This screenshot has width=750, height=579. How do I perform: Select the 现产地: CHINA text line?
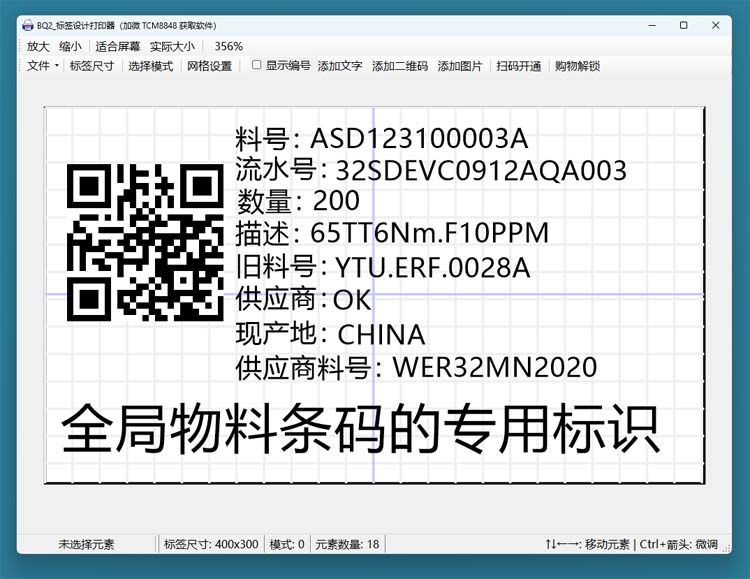click(331, 334)
